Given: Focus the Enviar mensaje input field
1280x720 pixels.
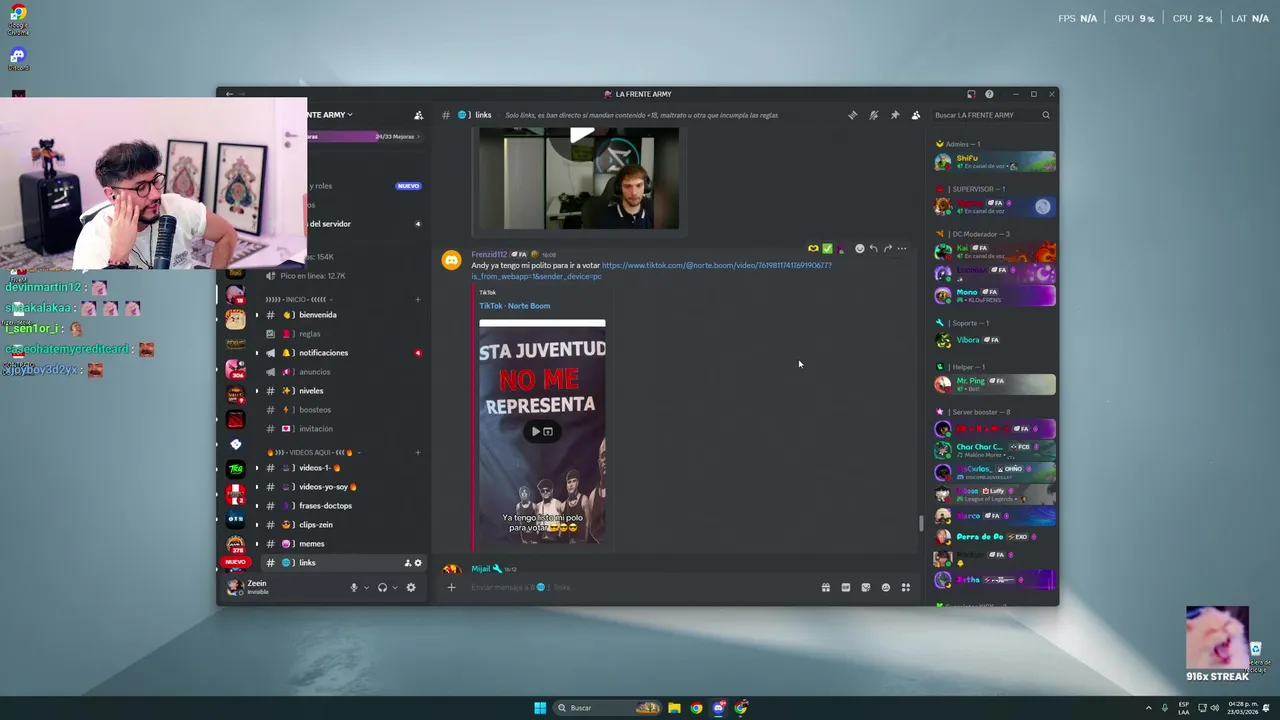Looking at the screenshot, I should [640, 587].
